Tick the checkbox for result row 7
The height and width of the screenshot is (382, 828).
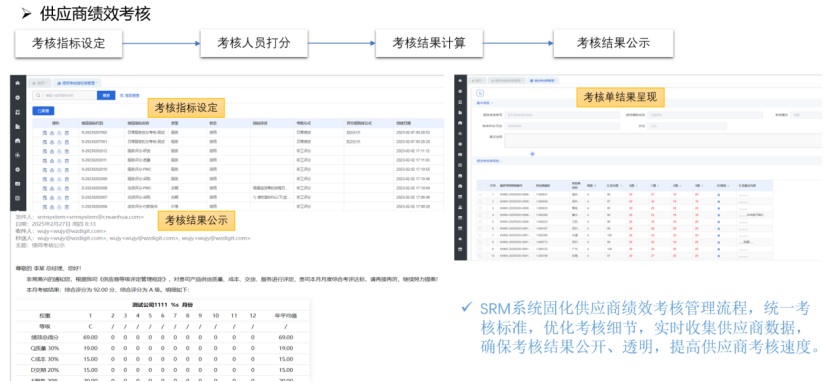pyautogui.click(x=480, y=235)
